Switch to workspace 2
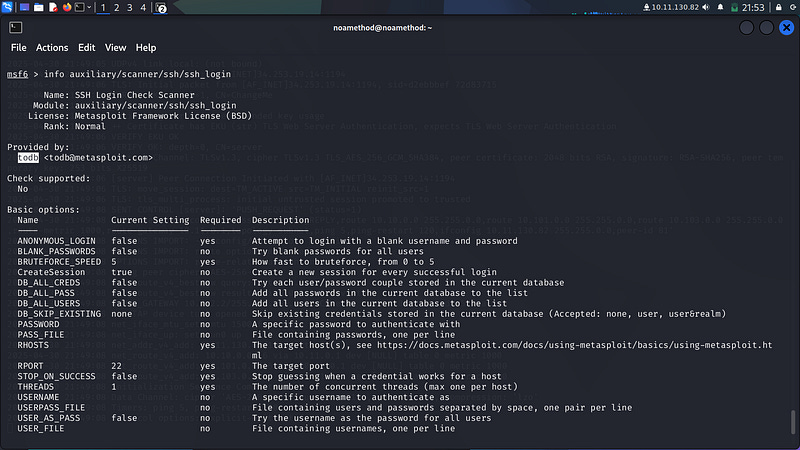The height and width of the screenshot is (450, 800). pyautogui.click(x=116, y=8)
